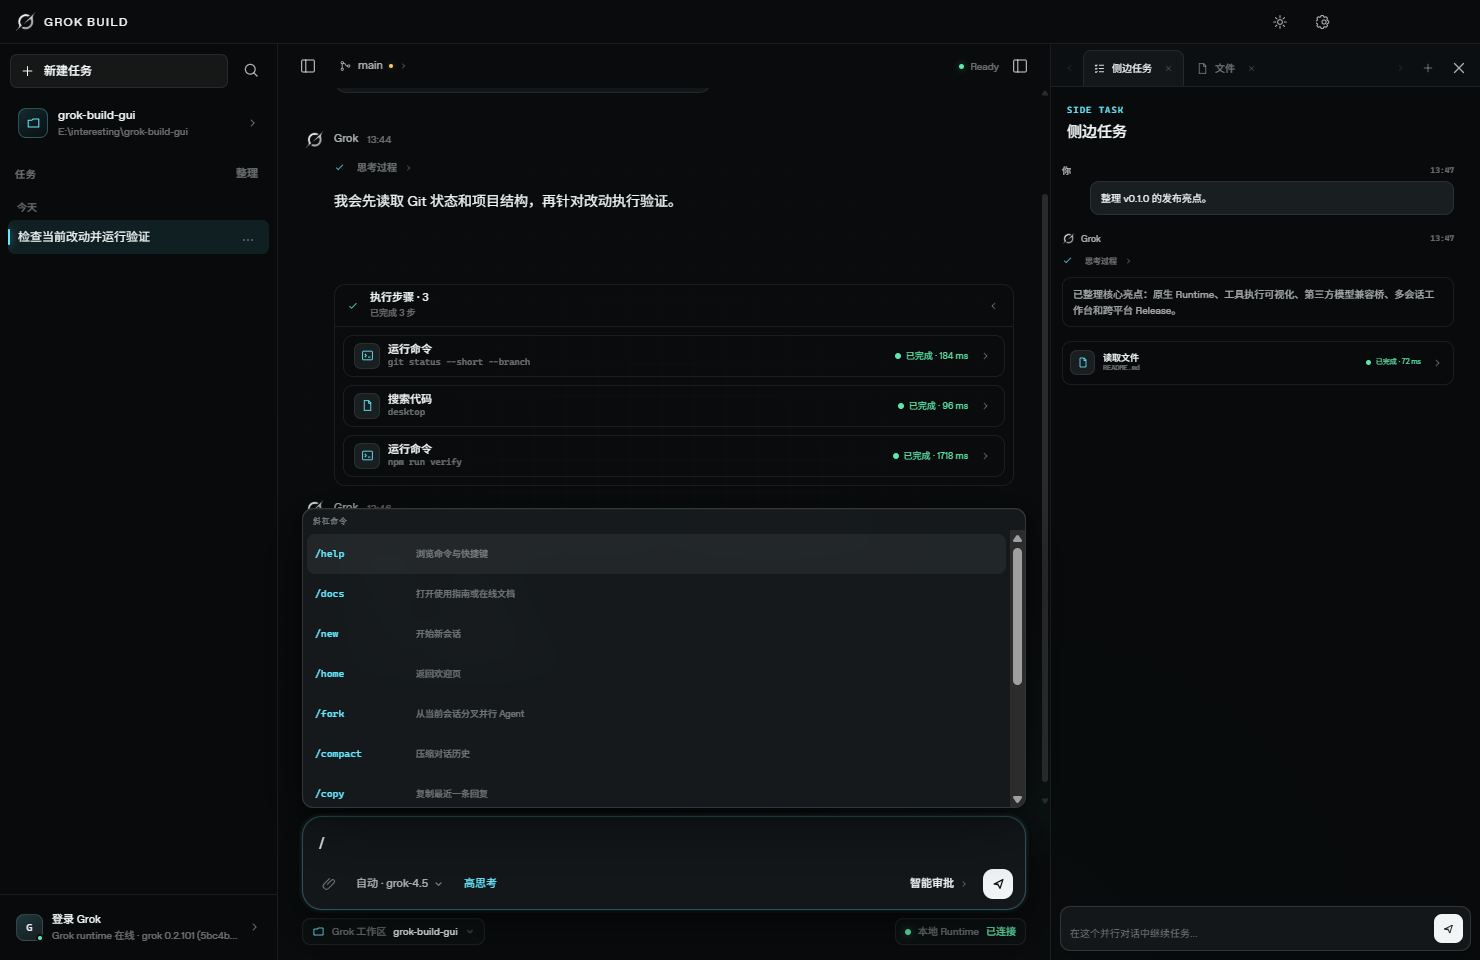Viewport: 1480px width, 960px height.
Task: Open more options for 检查当前改动并运行验证 task
Action: tap(248, 238)
